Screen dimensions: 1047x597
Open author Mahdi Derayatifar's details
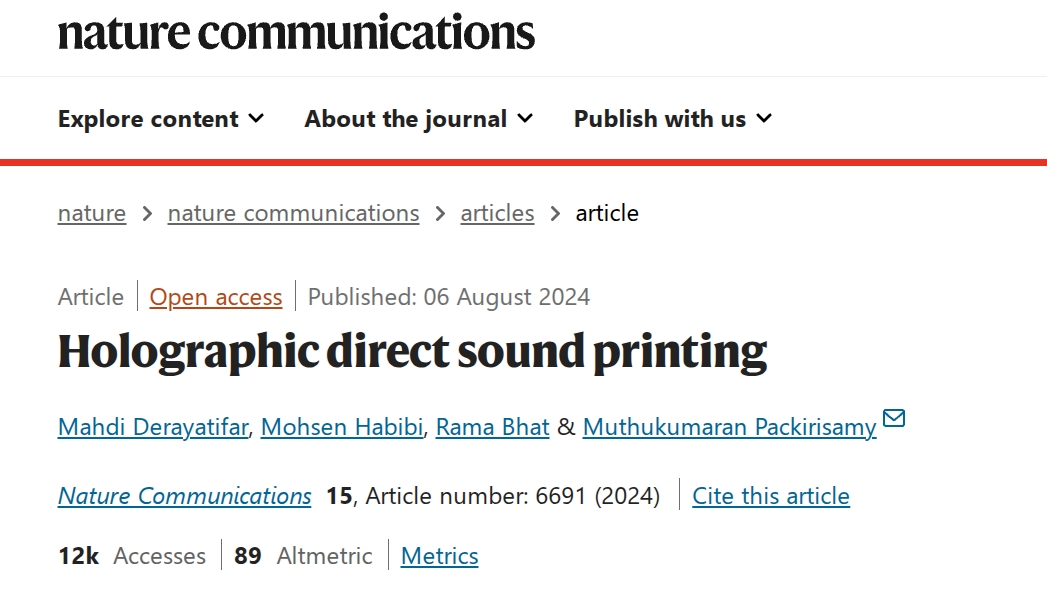click(152, 427)
